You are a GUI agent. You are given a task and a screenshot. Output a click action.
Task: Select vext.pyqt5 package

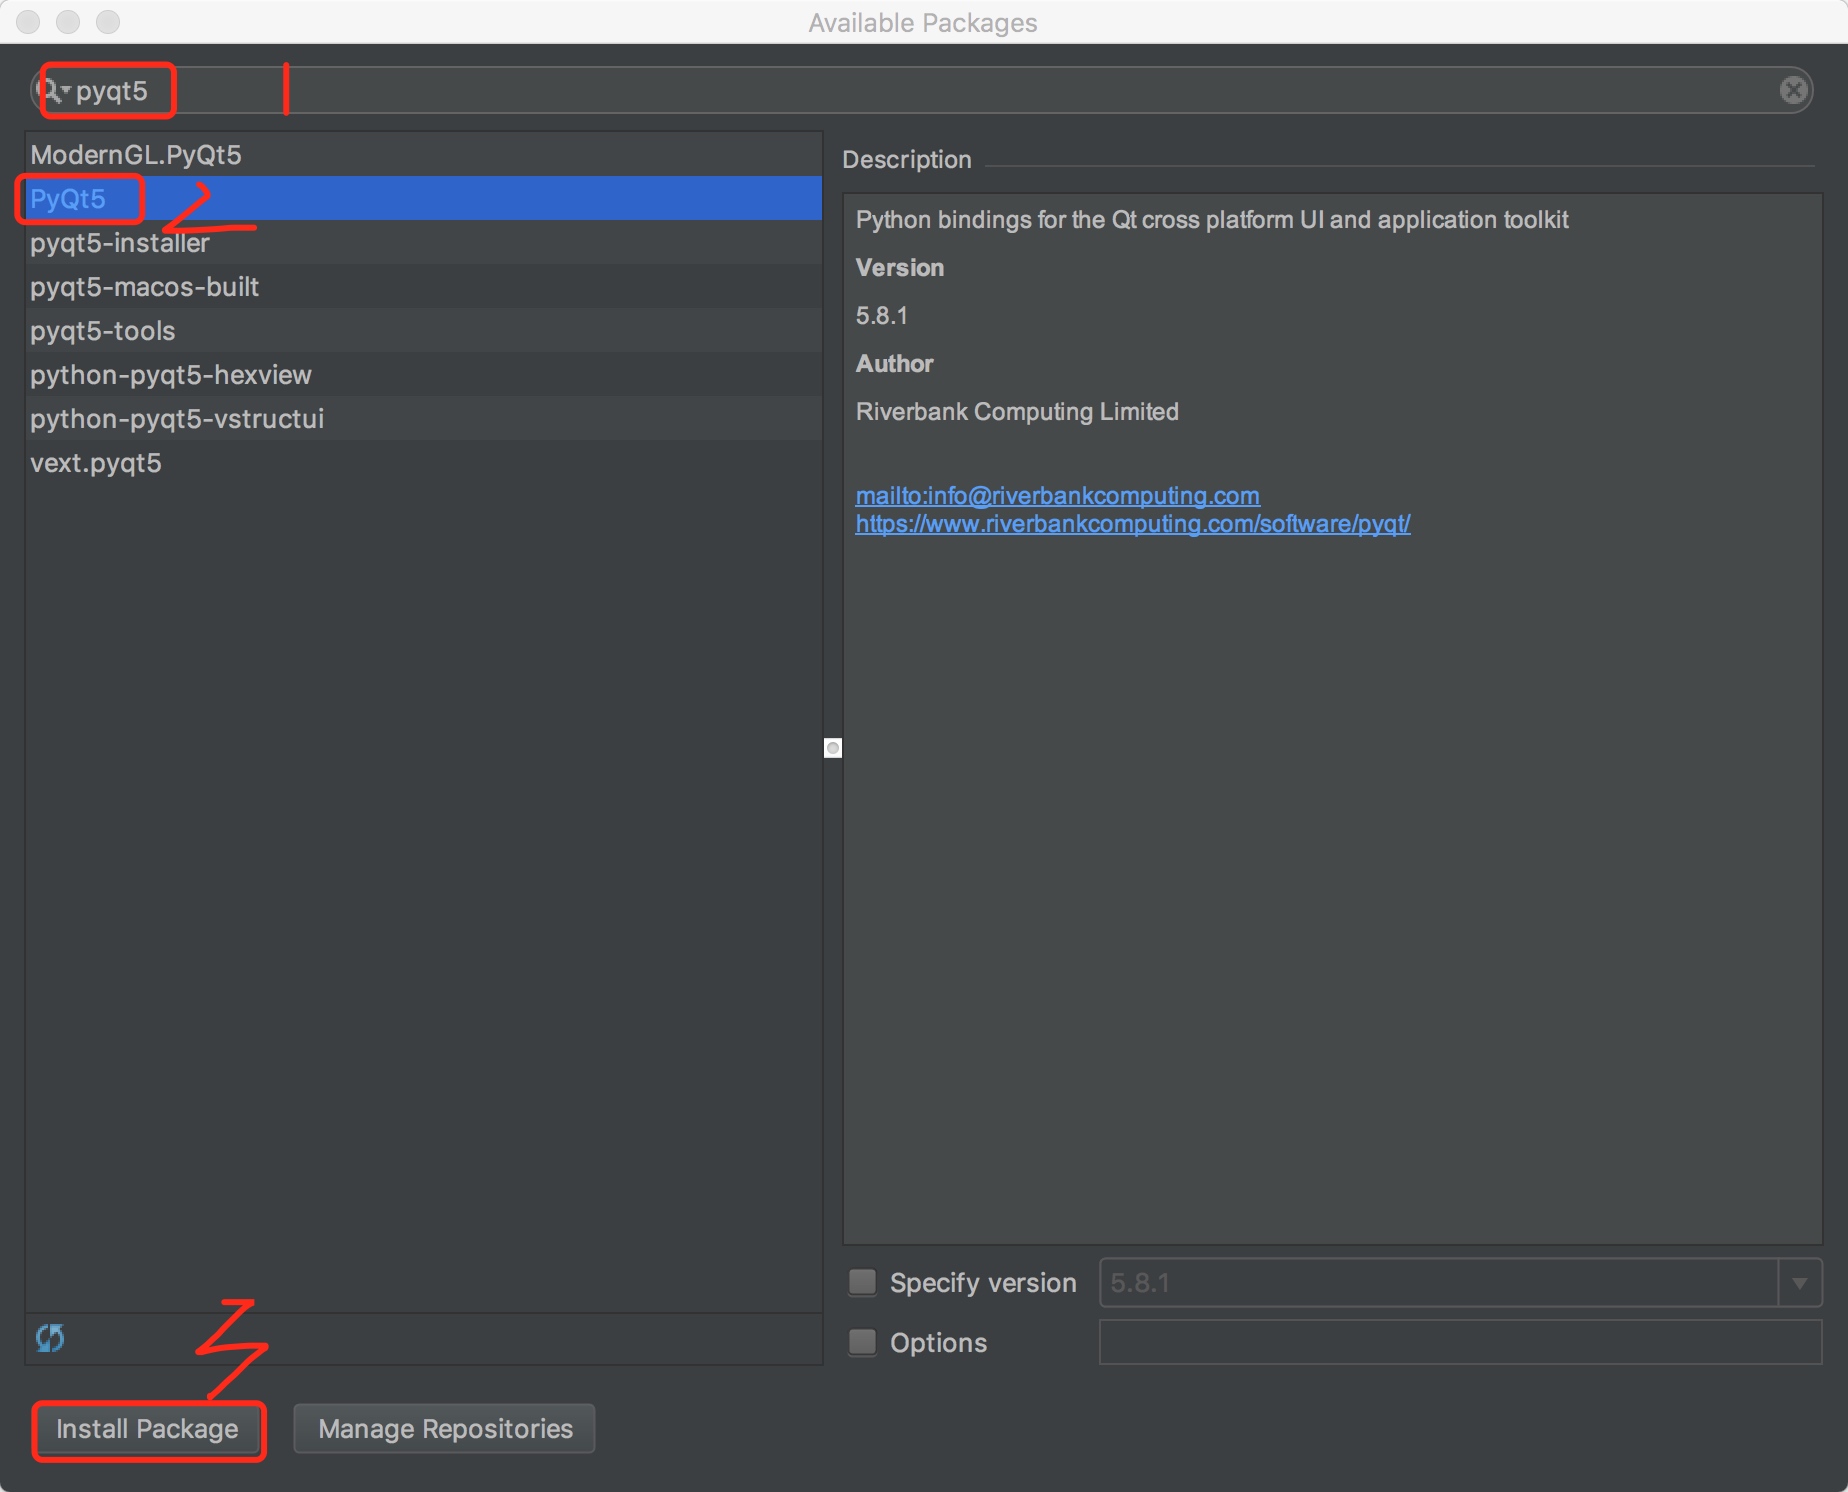pos(424,463)
